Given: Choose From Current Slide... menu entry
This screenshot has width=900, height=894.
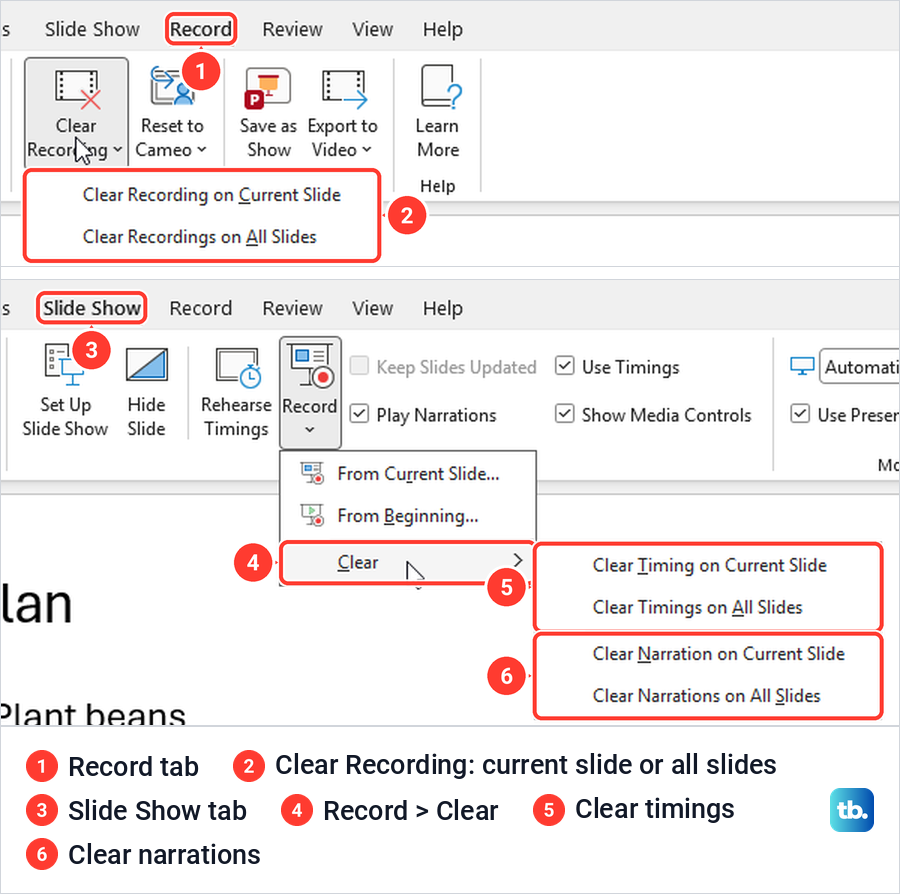Looking at the screenshot, I should [408, 473].
